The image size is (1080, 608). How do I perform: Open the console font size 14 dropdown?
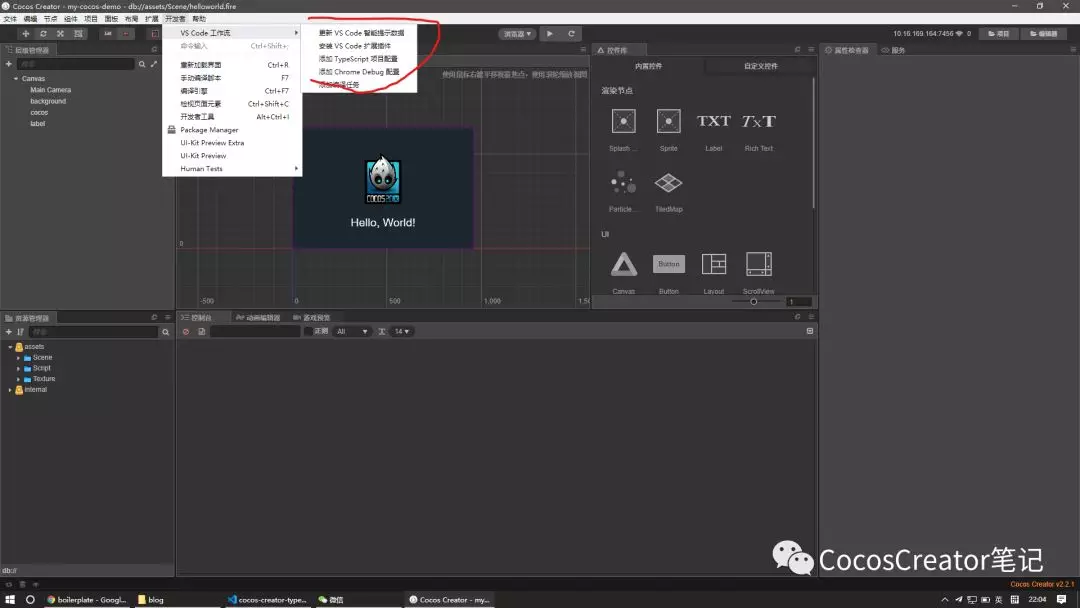point(402,331)
